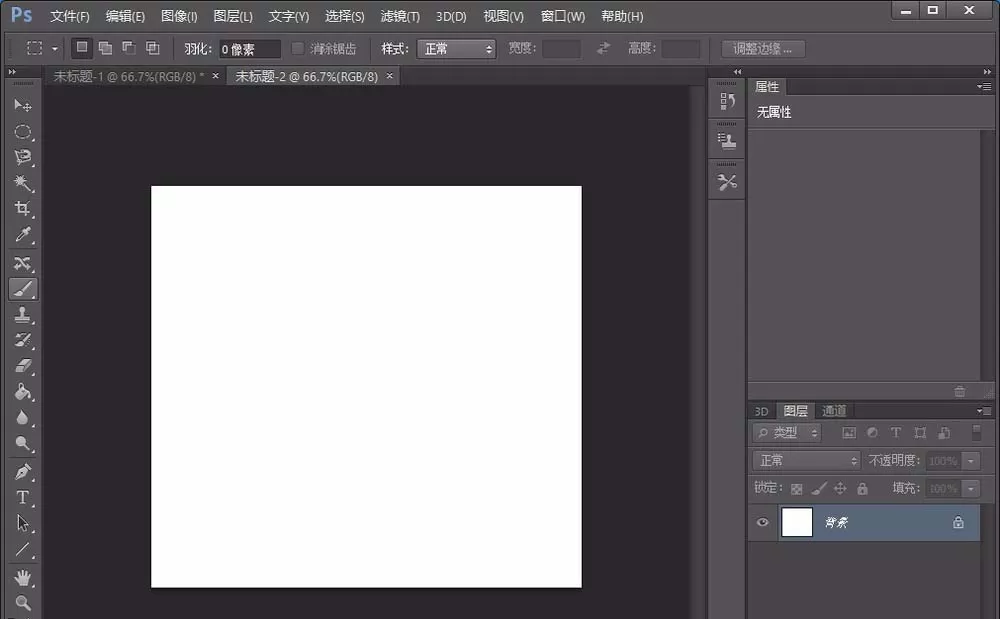
Task: Collapse the right panels double-arrow
Action: click(987, 72)
